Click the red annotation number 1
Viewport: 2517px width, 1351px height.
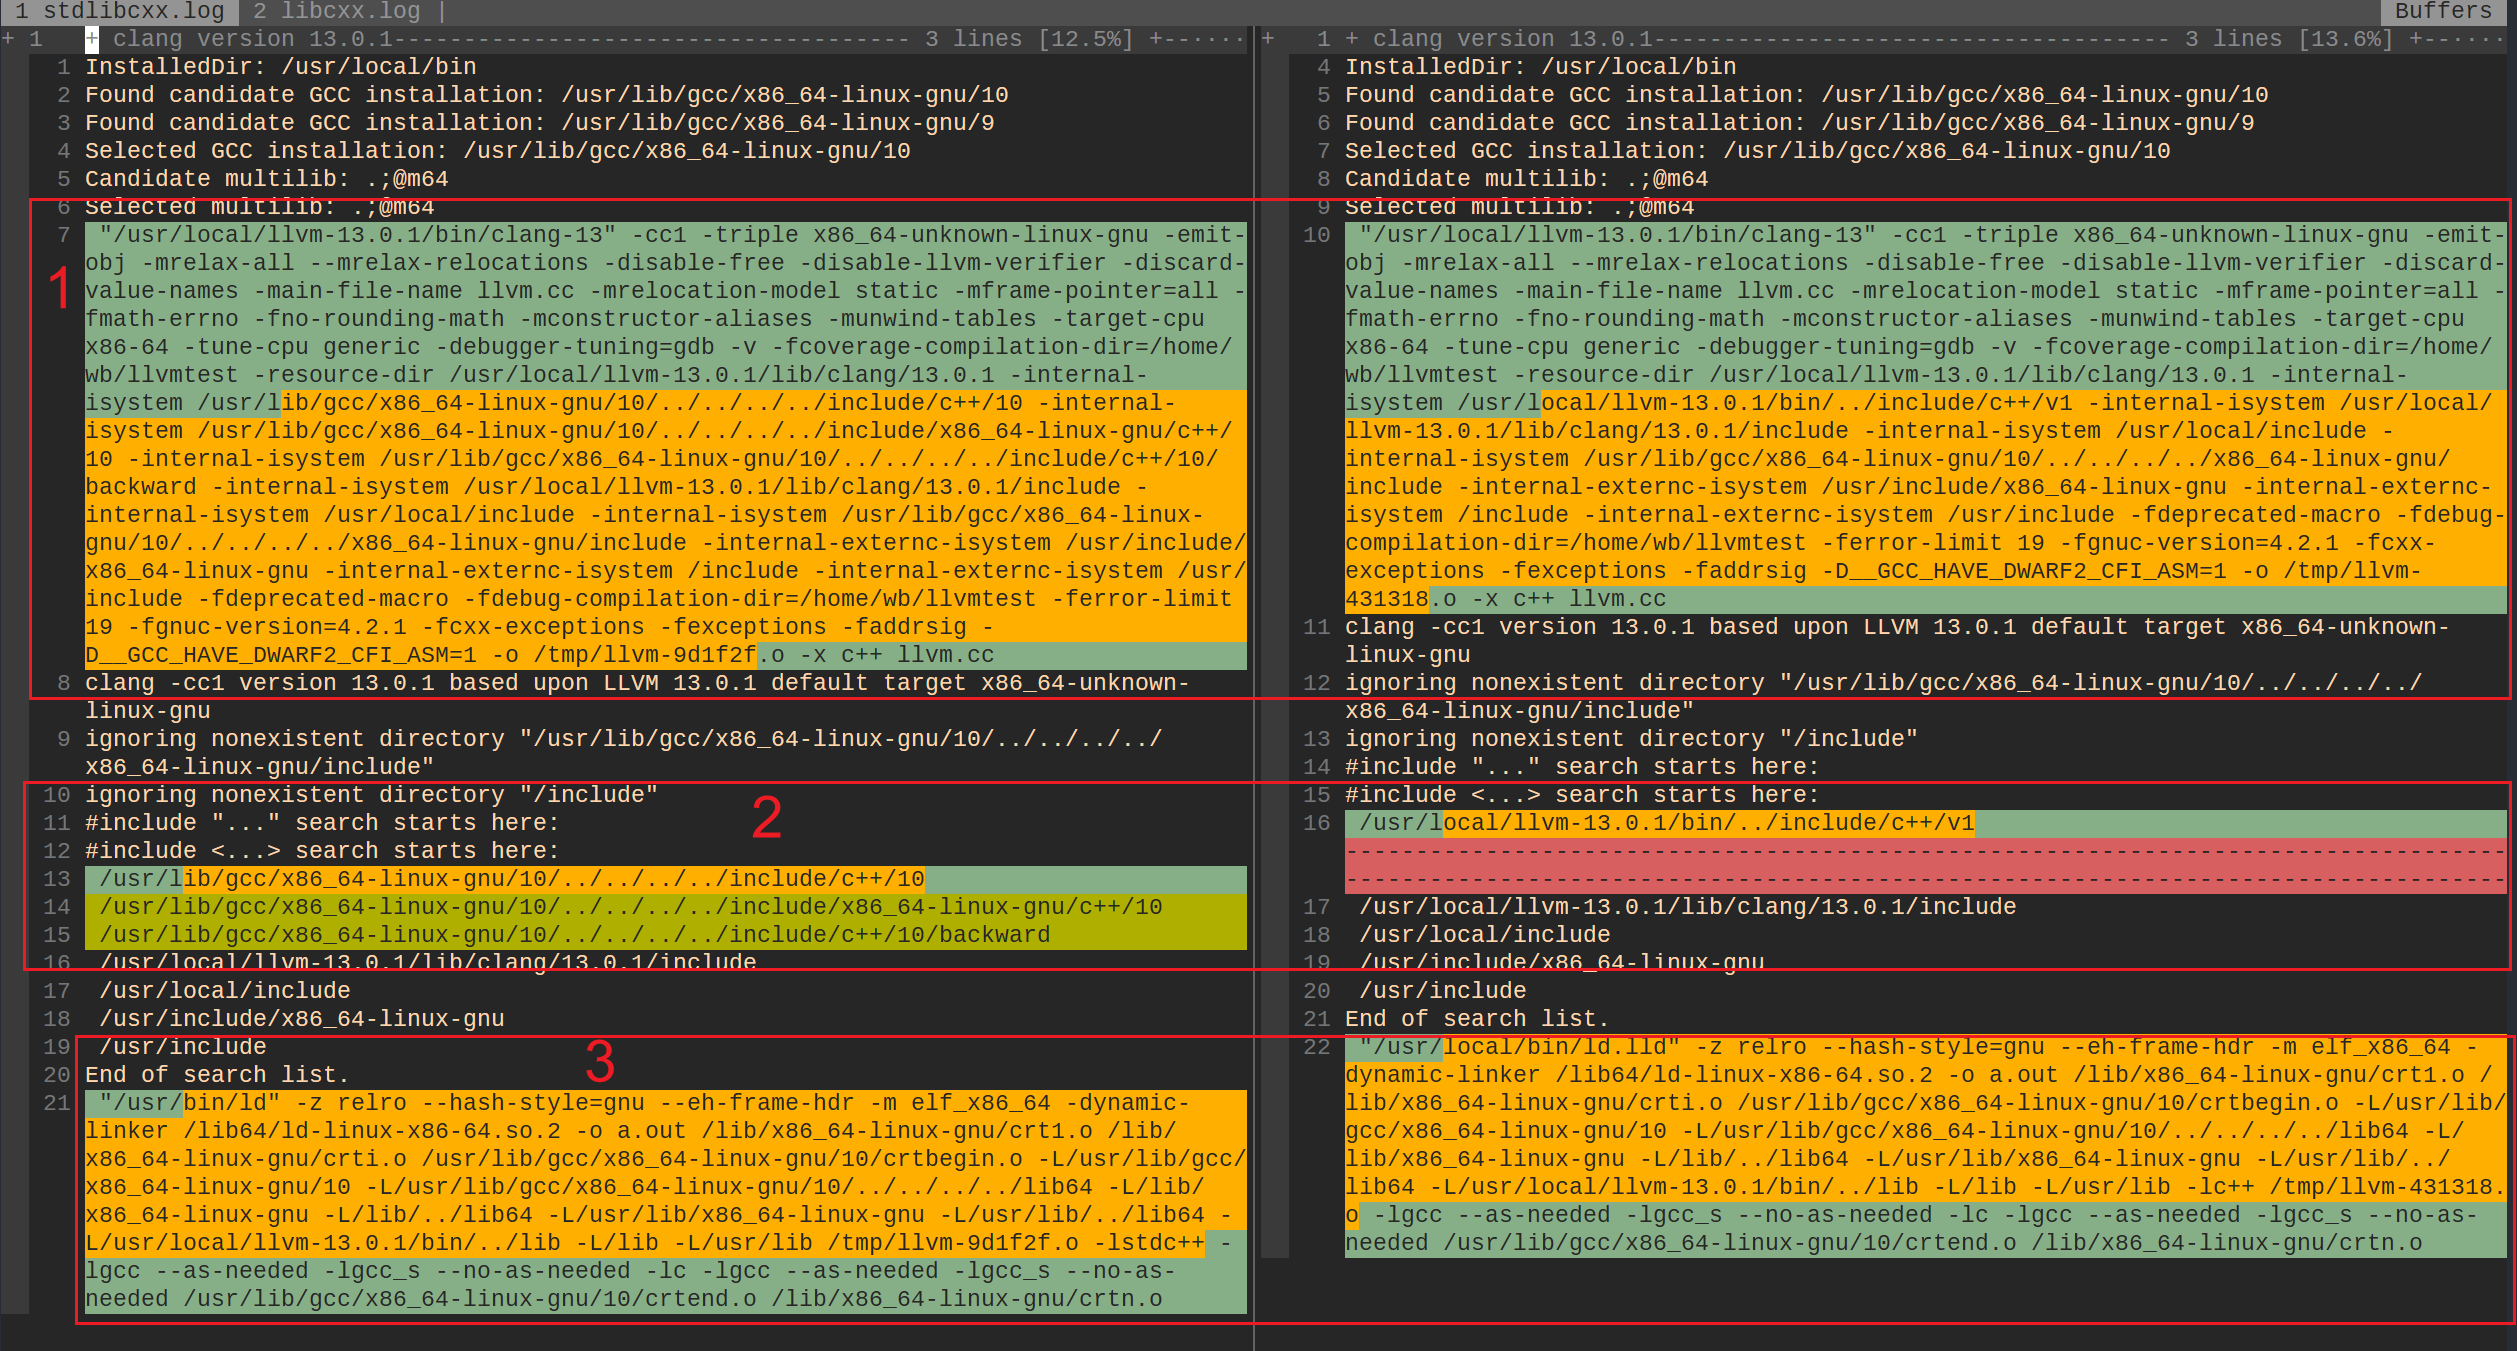(x=60, y=289)
